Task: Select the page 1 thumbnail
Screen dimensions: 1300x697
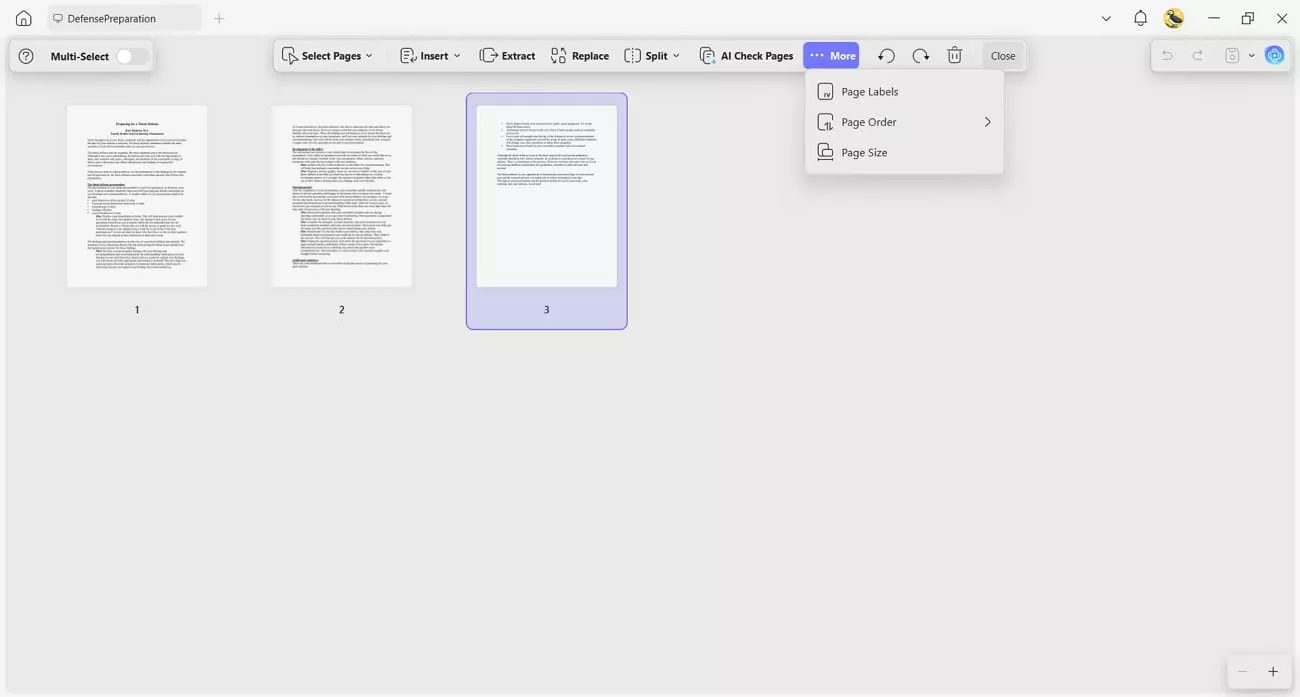Action: [x=136, y=195]
